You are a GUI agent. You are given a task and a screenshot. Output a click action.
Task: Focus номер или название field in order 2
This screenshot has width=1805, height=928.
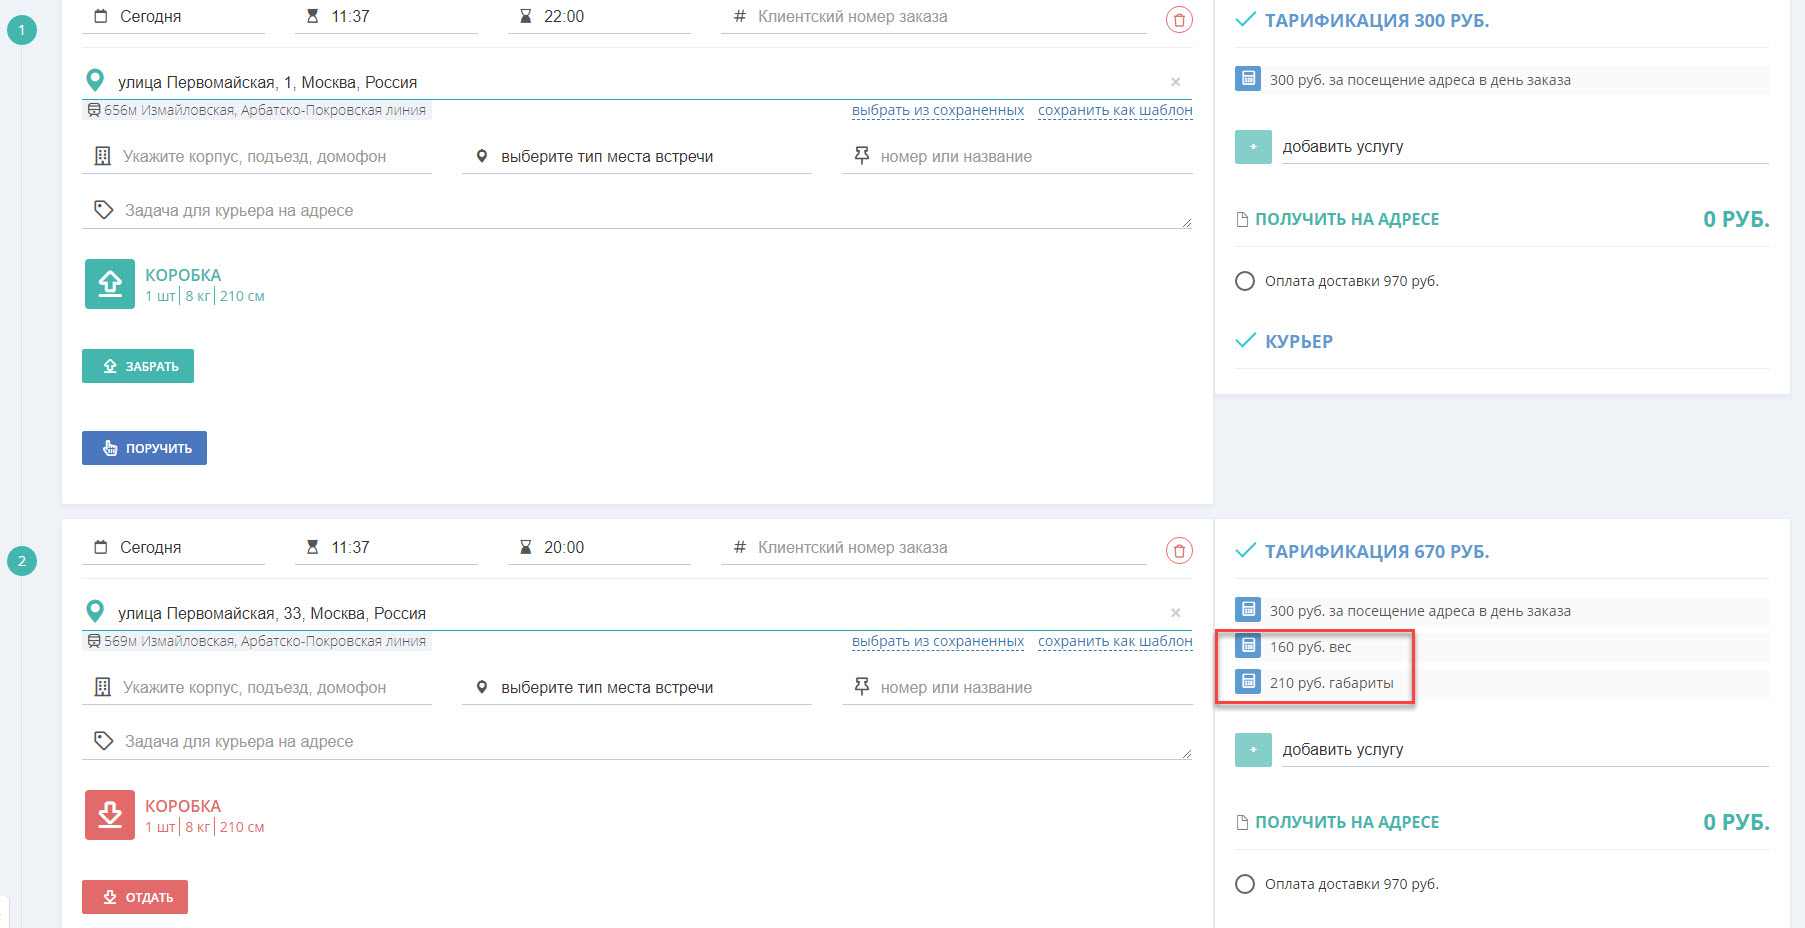click(x=1018, y=687)
